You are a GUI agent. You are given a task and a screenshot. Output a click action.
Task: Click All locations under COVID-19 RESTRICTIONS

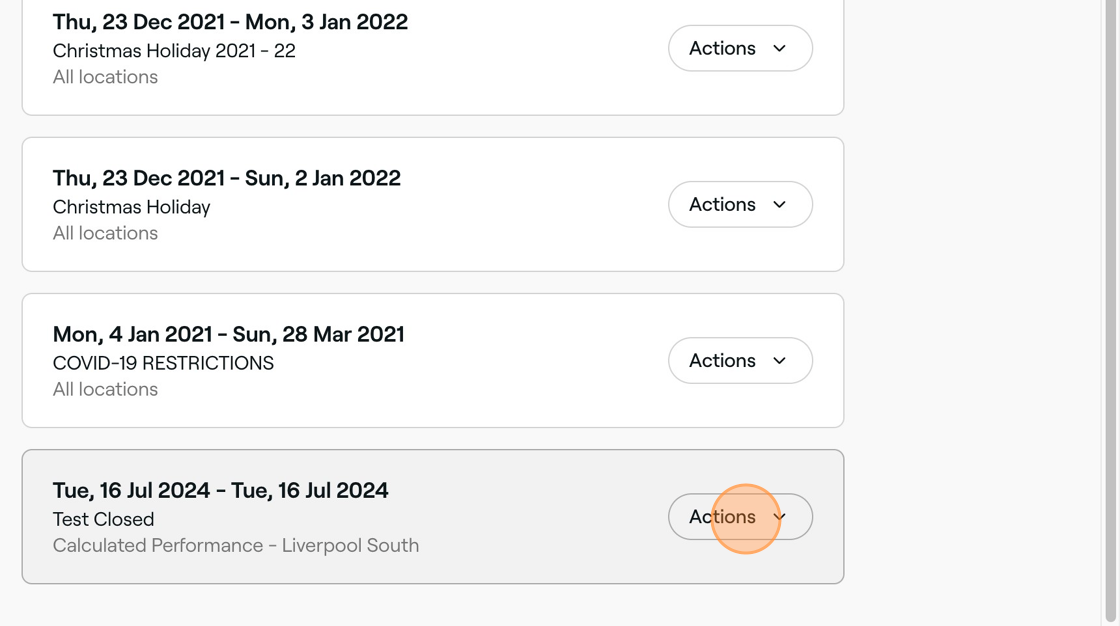pos(105,389)
